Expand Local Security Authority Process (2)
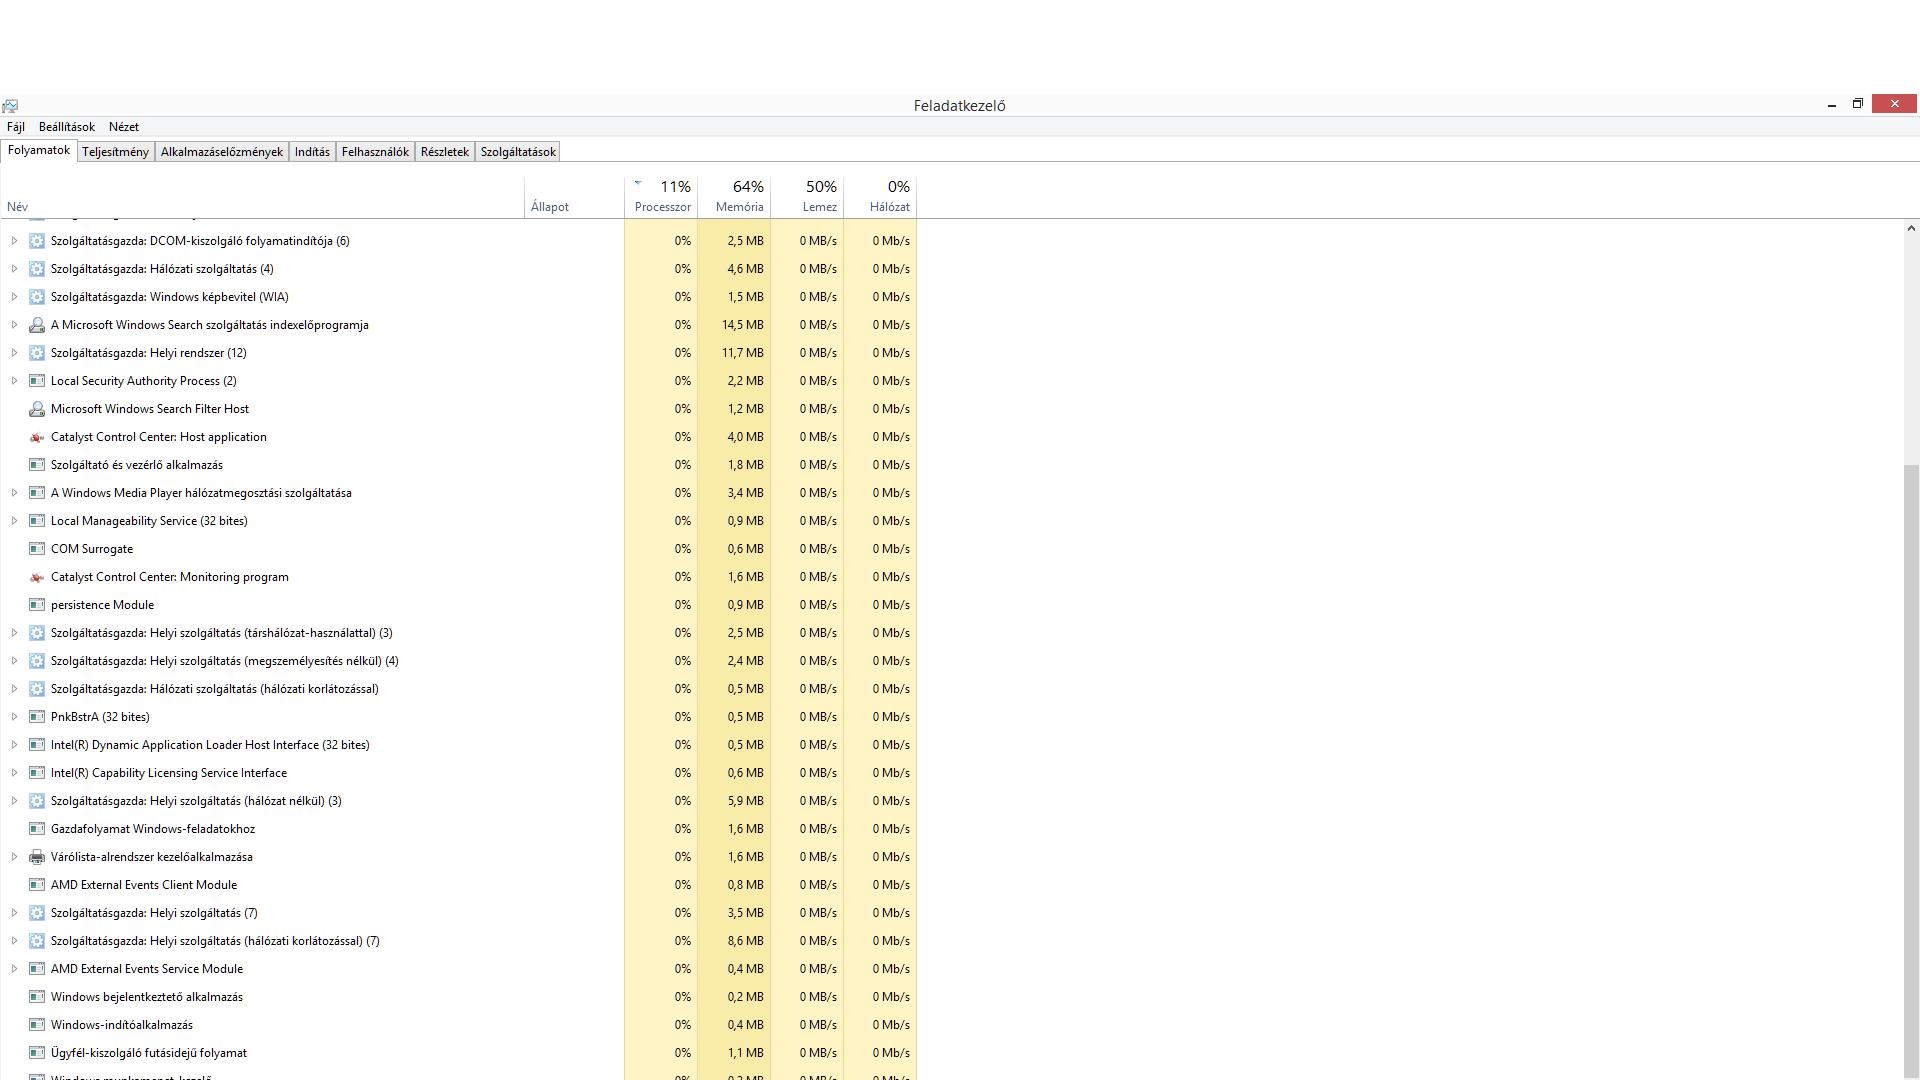 coord(14,381)
